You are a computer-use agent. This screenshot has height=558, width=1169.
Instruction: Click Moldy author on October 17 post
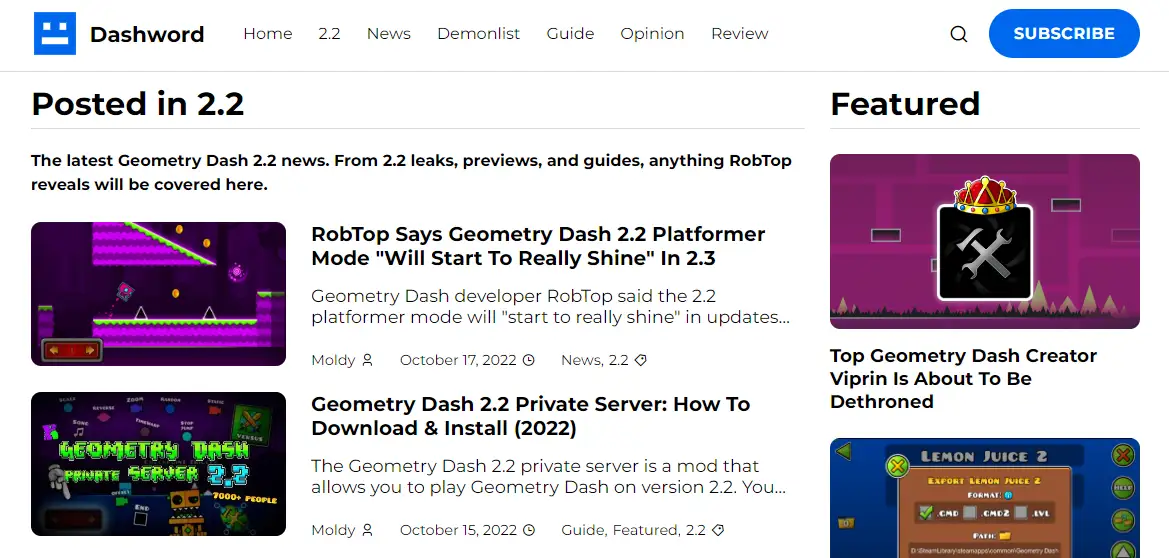[x=333, y=360]
